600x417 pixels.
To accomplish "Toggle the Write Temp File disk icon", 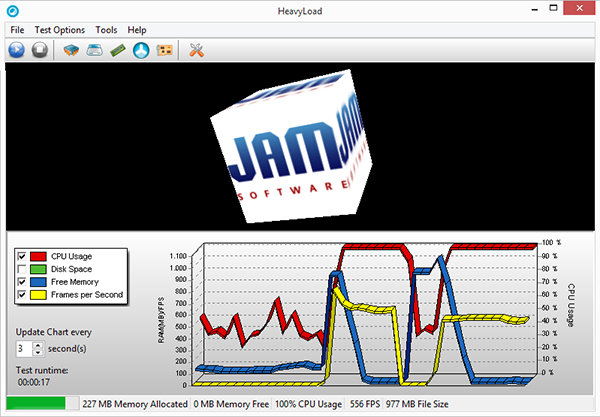I will point(95,50).
